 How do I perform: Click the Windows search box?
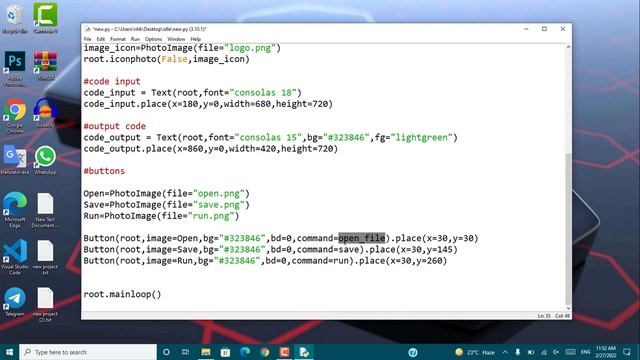click(x=88, y=352)
